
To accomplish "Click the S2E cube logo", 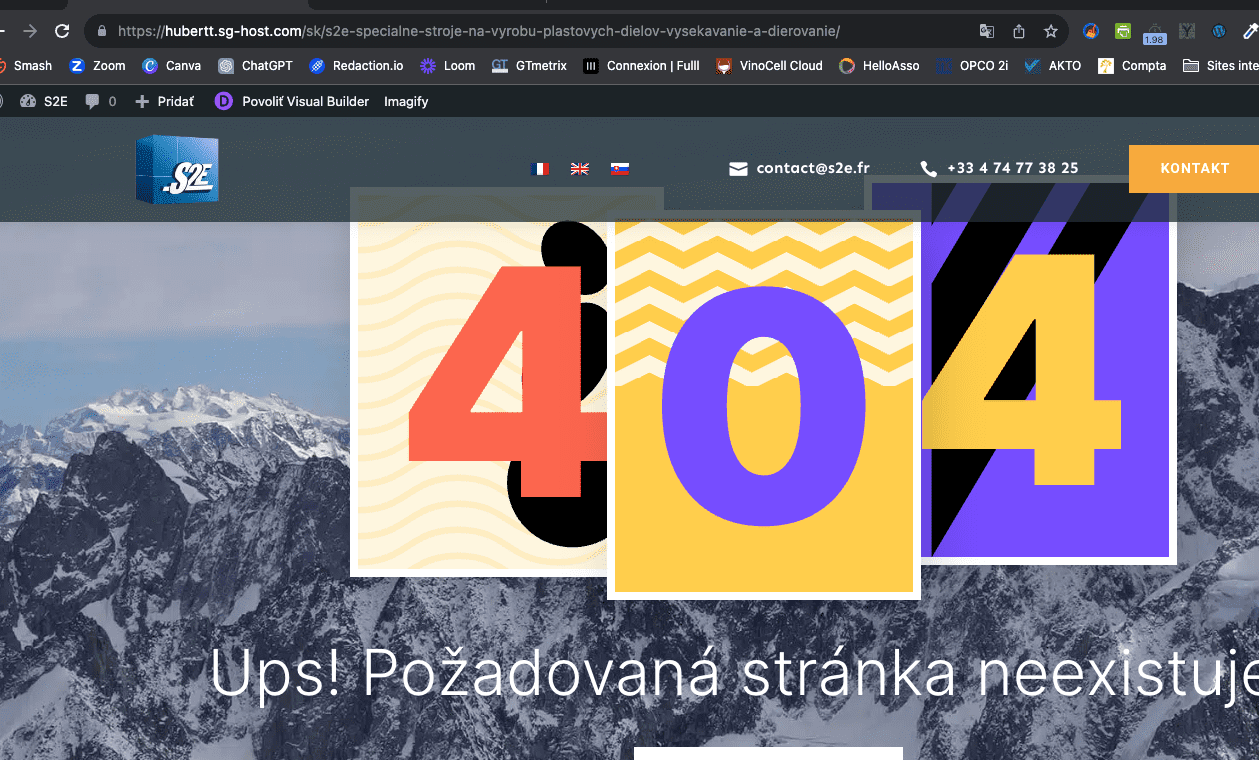I will [177, 170].
